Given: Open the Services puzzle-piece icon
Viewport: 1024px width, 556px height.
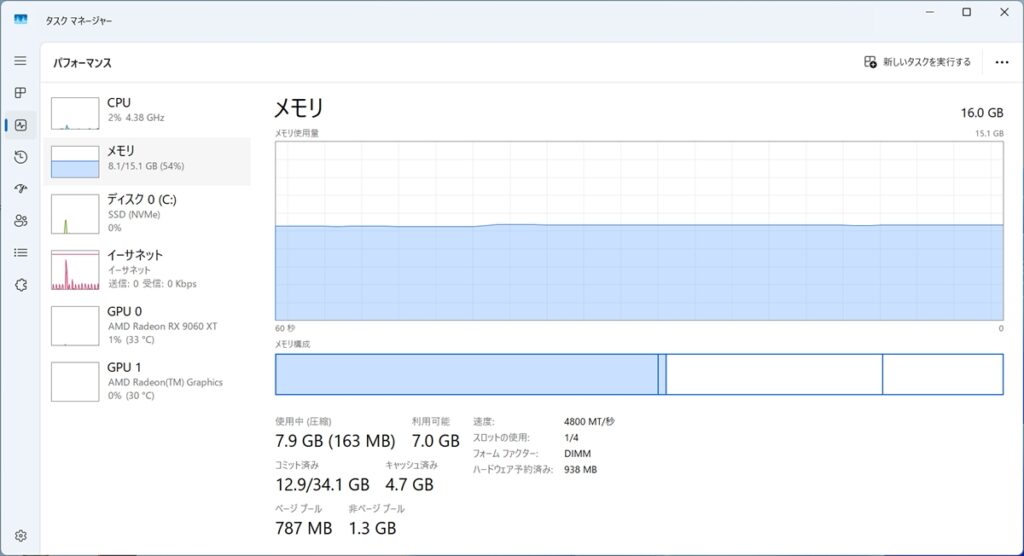Looking at the screenshot, I should (20, 285).
